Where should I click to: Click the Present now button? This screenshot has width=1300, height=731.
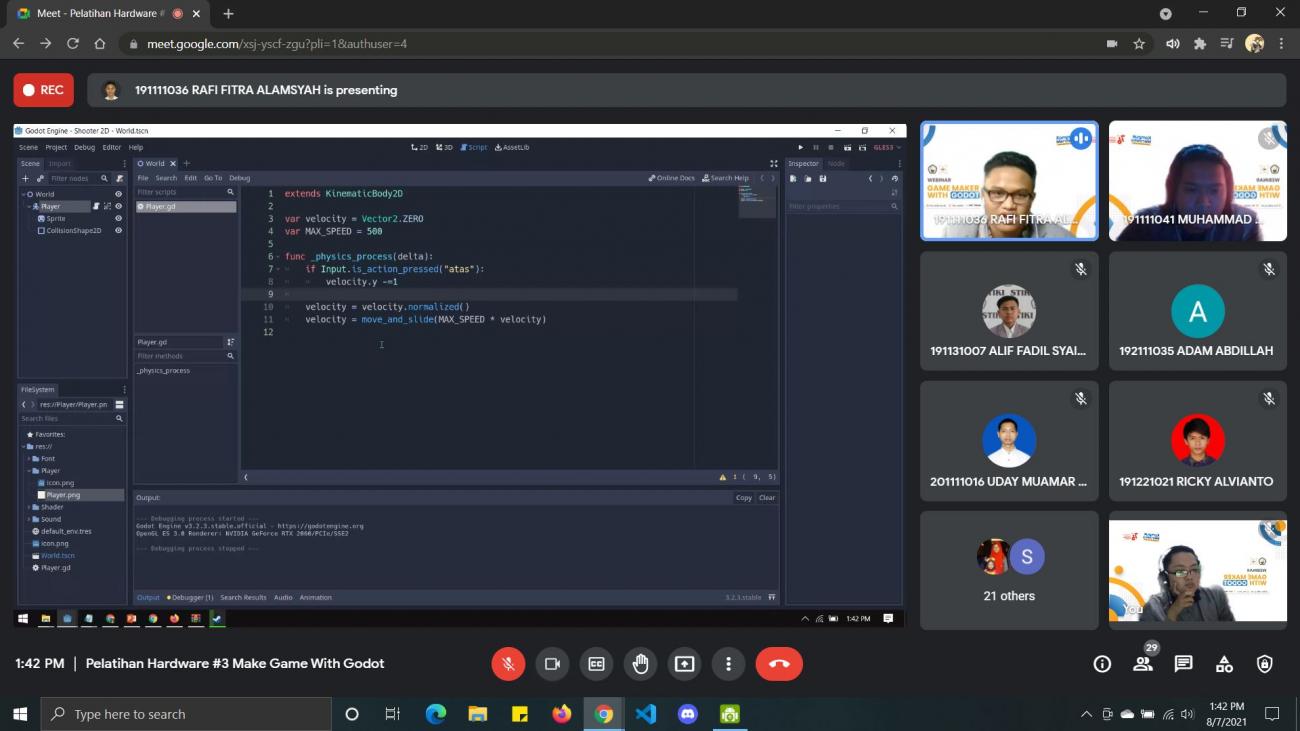coord(684,664)
